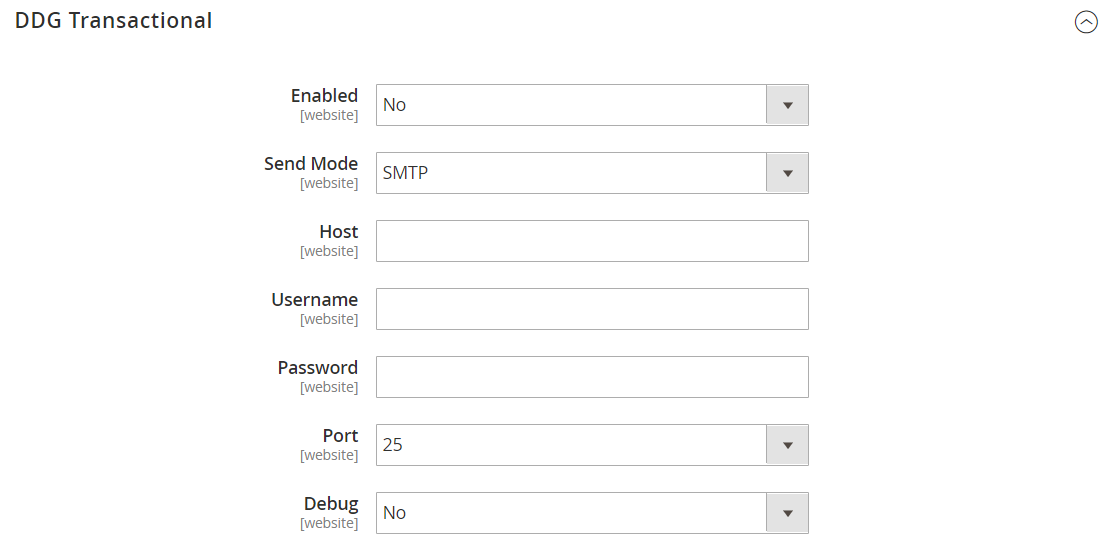Image resolution: width=1107 pixels, height=553 pixels.
Task: Click the Host field label
Action: pyautogui.click(x=338, y=232)
